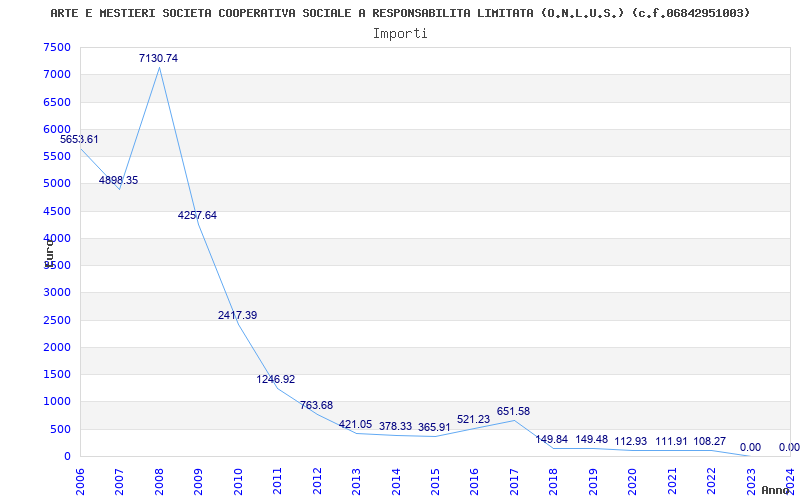
Task: Click the 2023 year on x-axis
Action: 751,481
